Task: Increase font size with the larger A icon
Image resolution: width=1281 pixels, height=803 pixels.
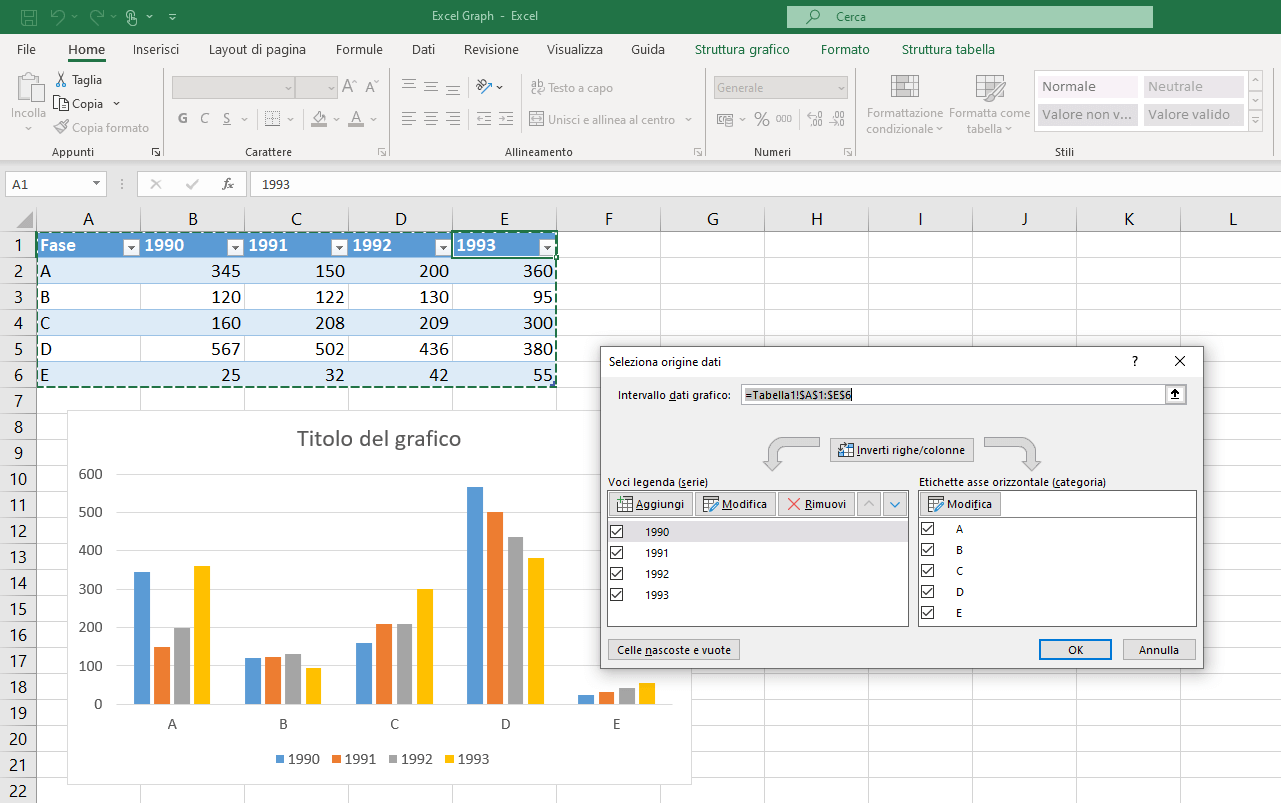Action: (x=349, y=87)
